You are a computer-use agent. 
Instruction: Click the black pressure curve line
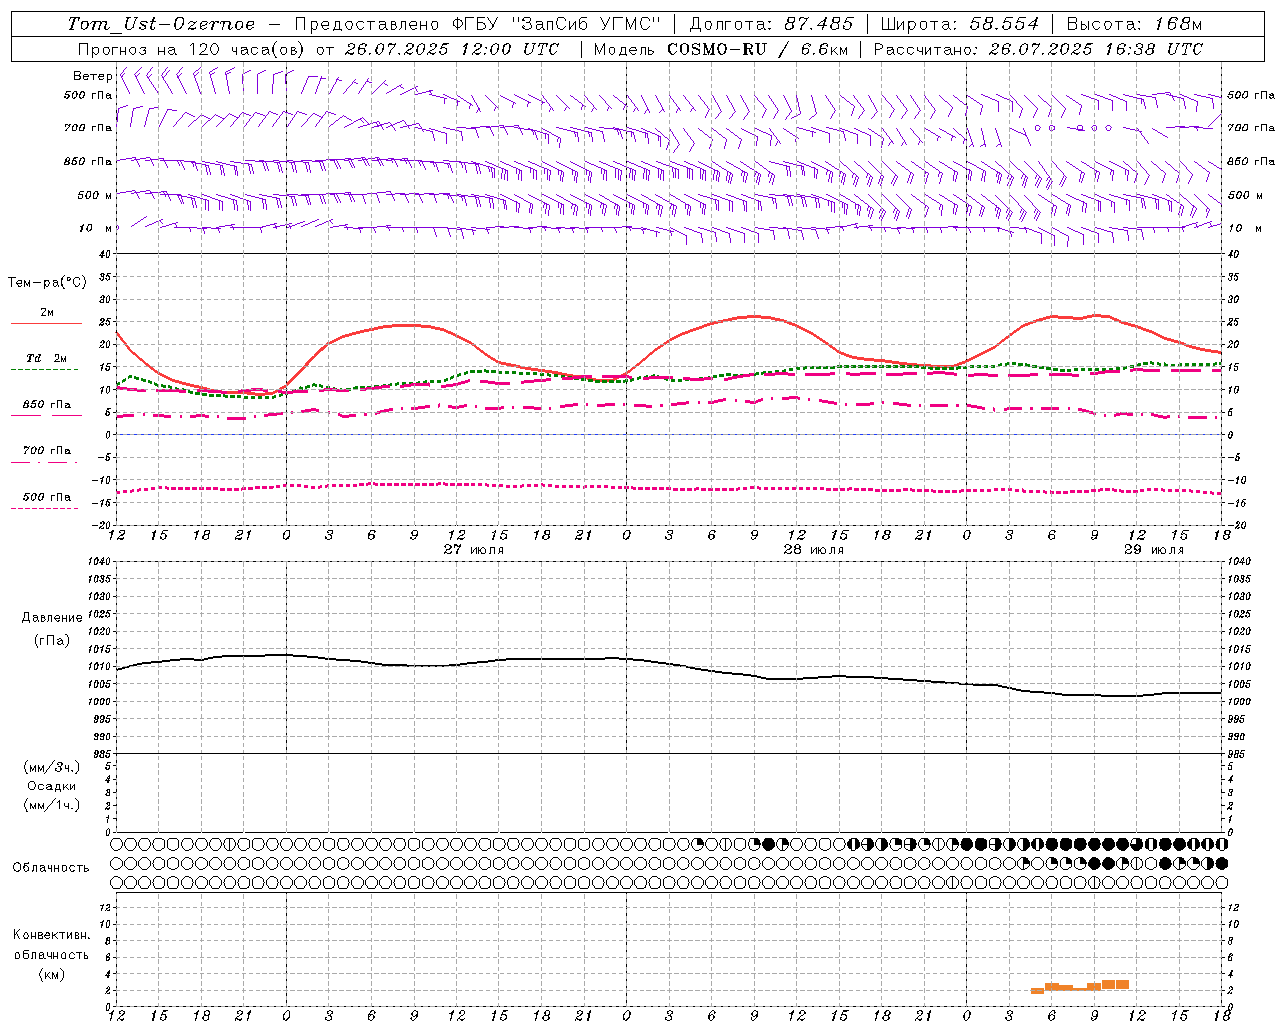point(669,666)
